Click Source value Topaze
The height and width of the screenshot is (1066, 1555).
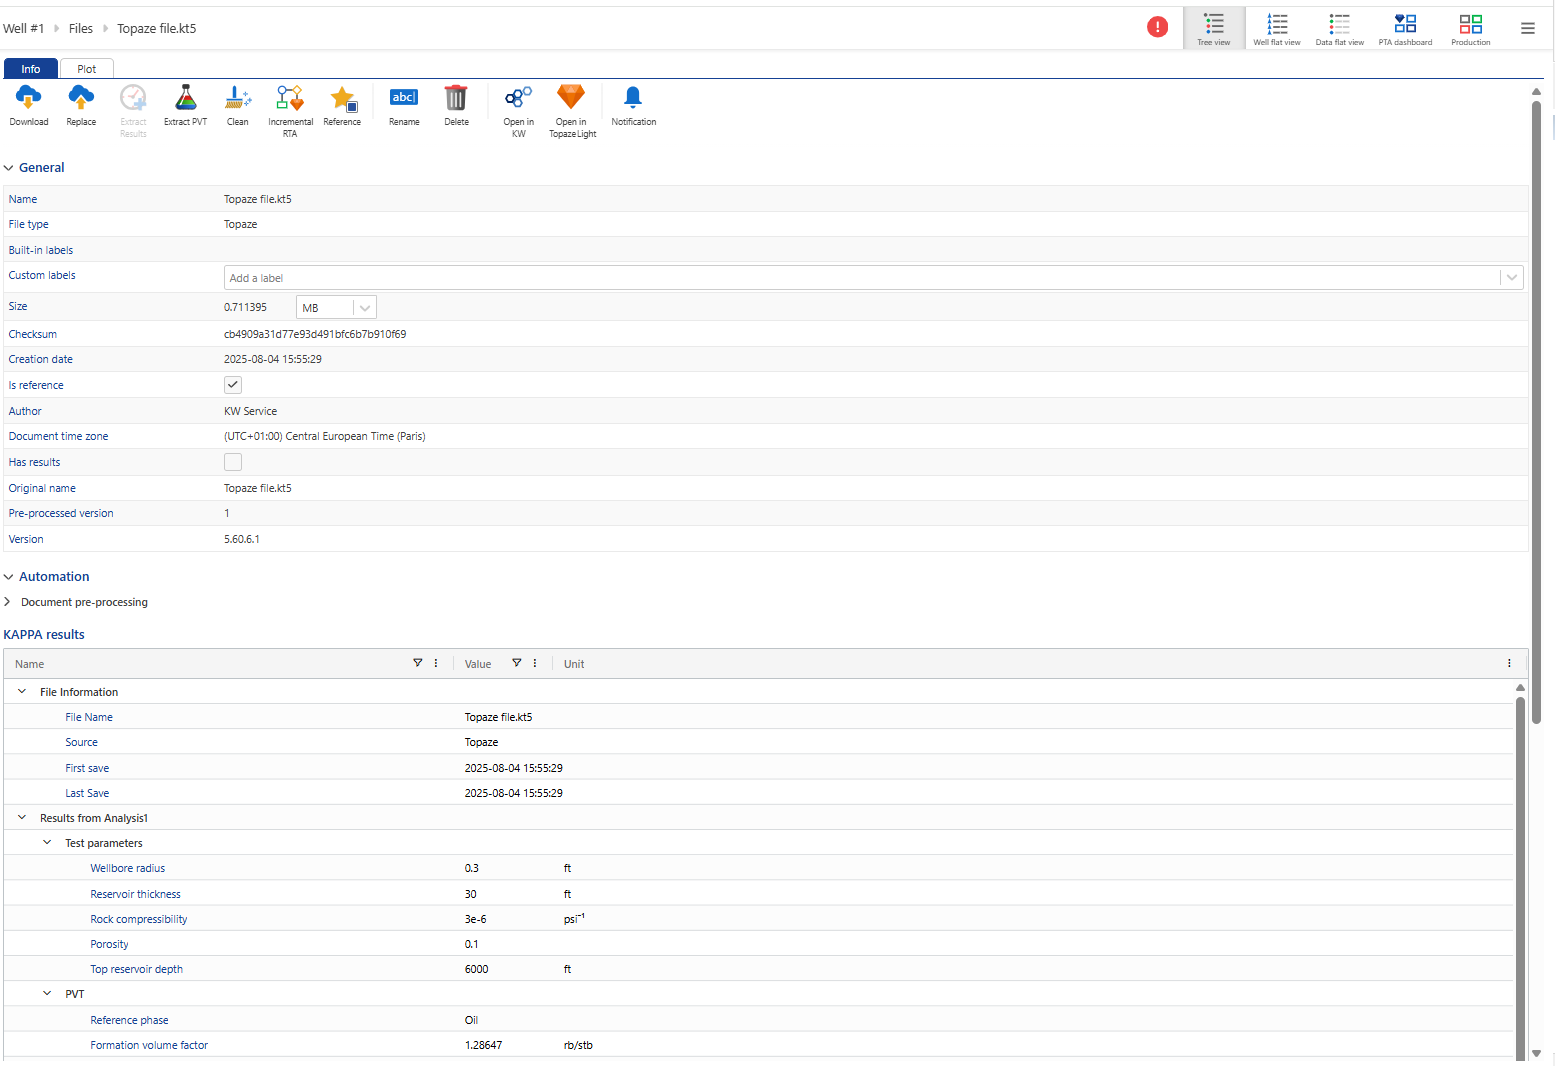coord(481,742)
